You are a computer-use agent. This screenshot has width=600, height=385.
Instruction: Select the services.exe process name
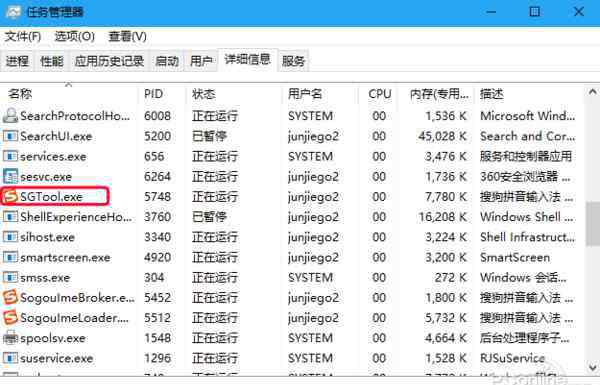pyautogui.click(x=53, y=156)
